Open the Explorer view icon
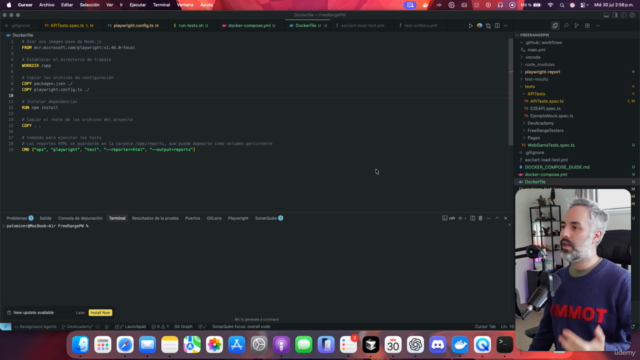640x360 pixels. 555,26
